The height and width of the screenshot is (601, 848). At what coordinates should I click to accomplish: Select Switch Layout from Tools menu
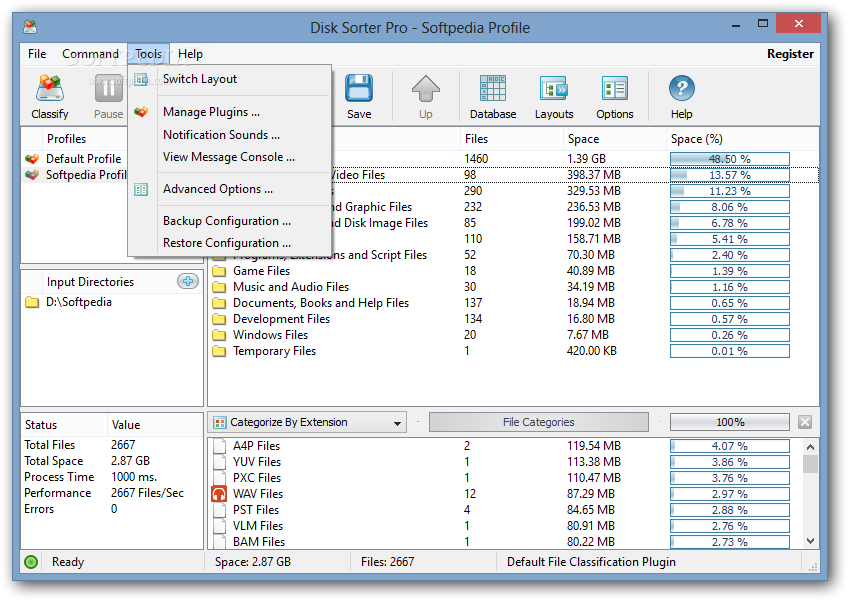click(x=230, y=80)
